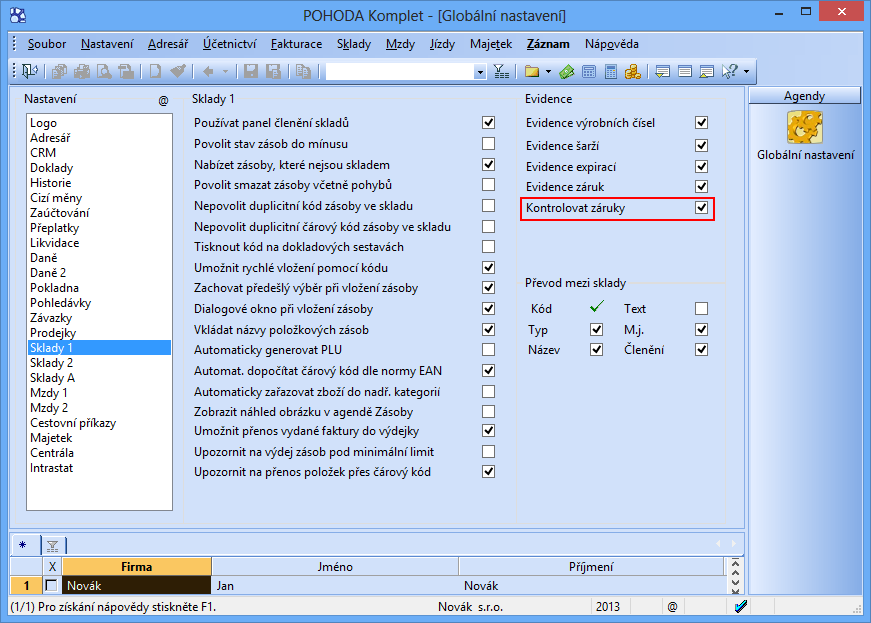This screenshot has width=871, height=623.
Task: Open the Soubor menu
Action: pyautogui.click(x=47, y=44)
